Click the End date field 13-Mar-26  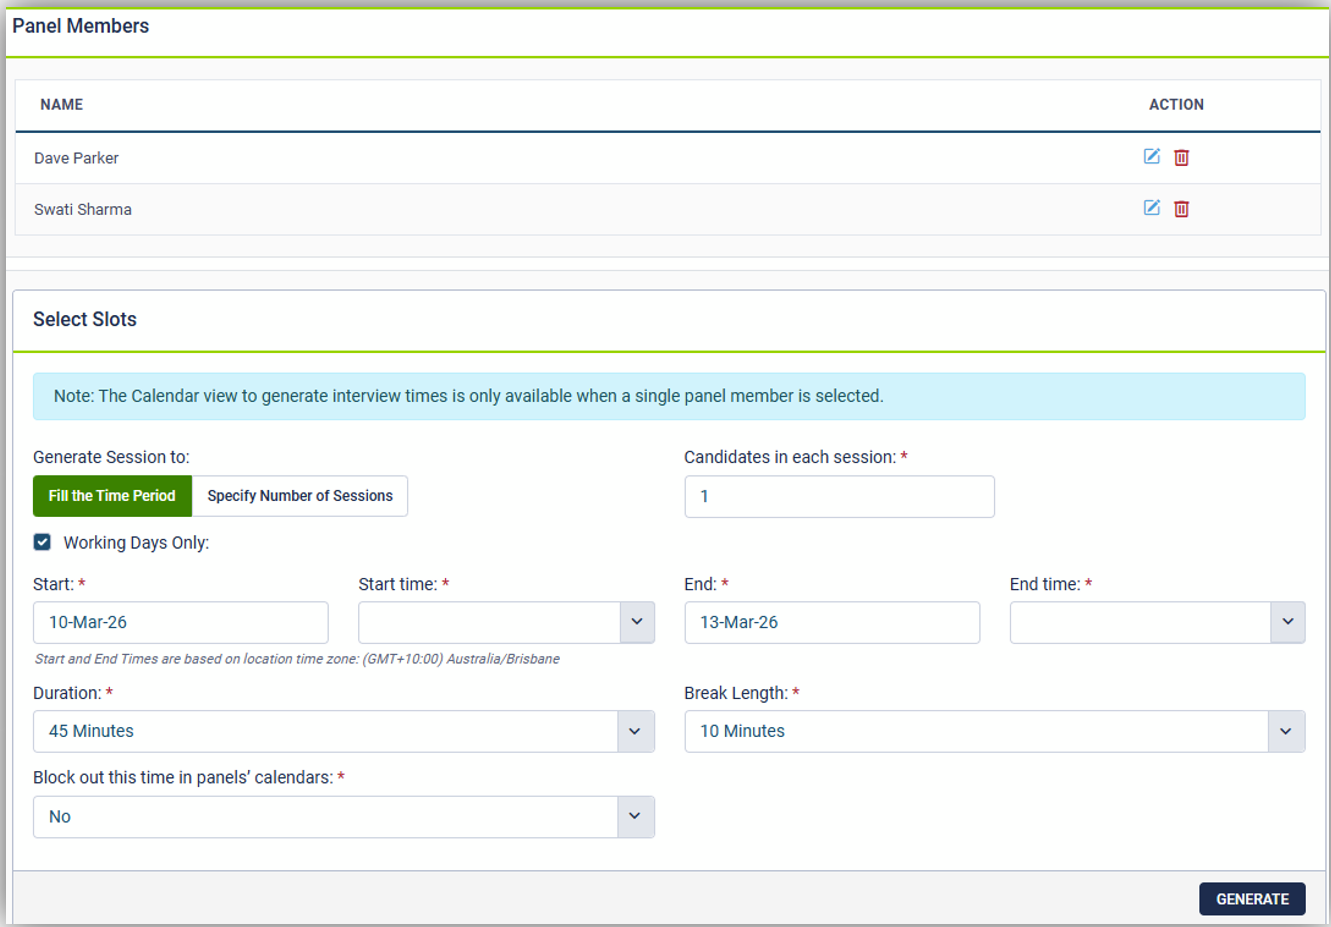(831, 622)
